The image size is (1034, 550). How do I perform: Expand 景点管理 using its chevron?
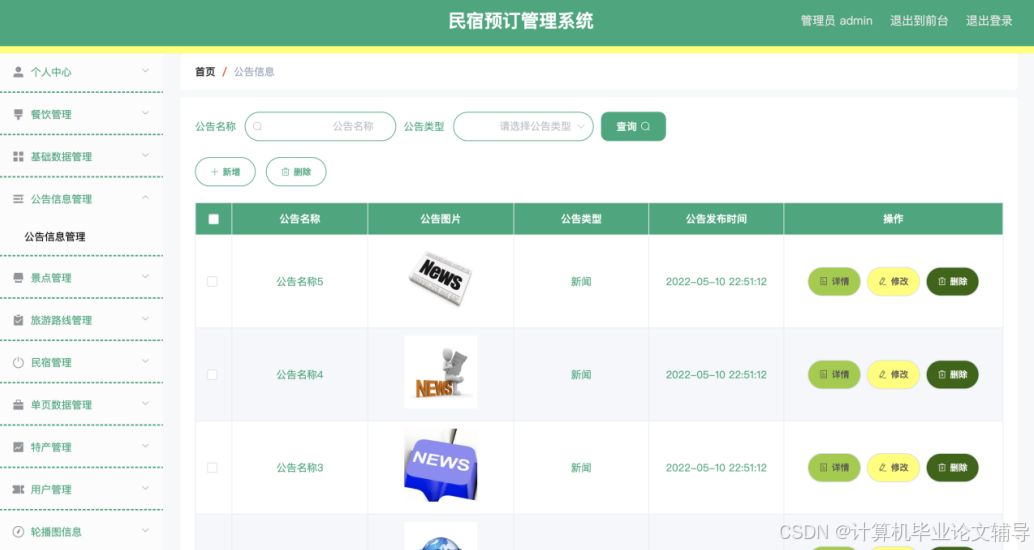(145, 276)
